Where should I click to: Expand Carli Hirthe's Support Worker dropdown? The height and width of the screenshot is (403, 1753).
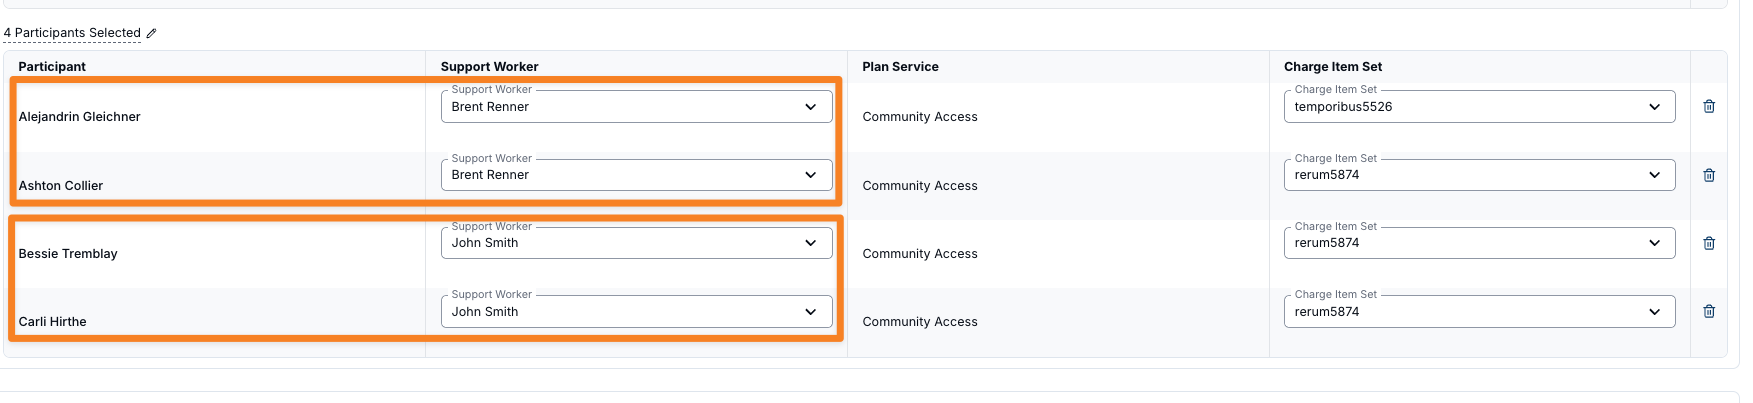(636, 311)
